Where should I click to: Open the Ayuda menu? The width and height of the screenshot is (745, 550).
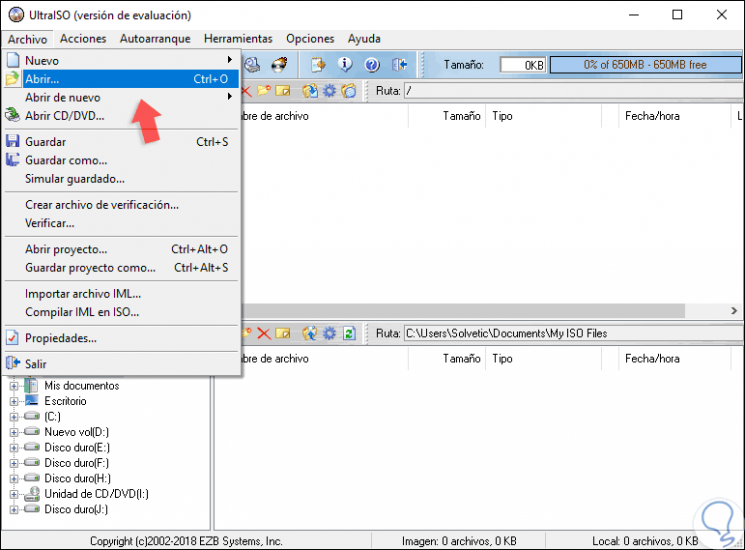click(x=364, y=39)
